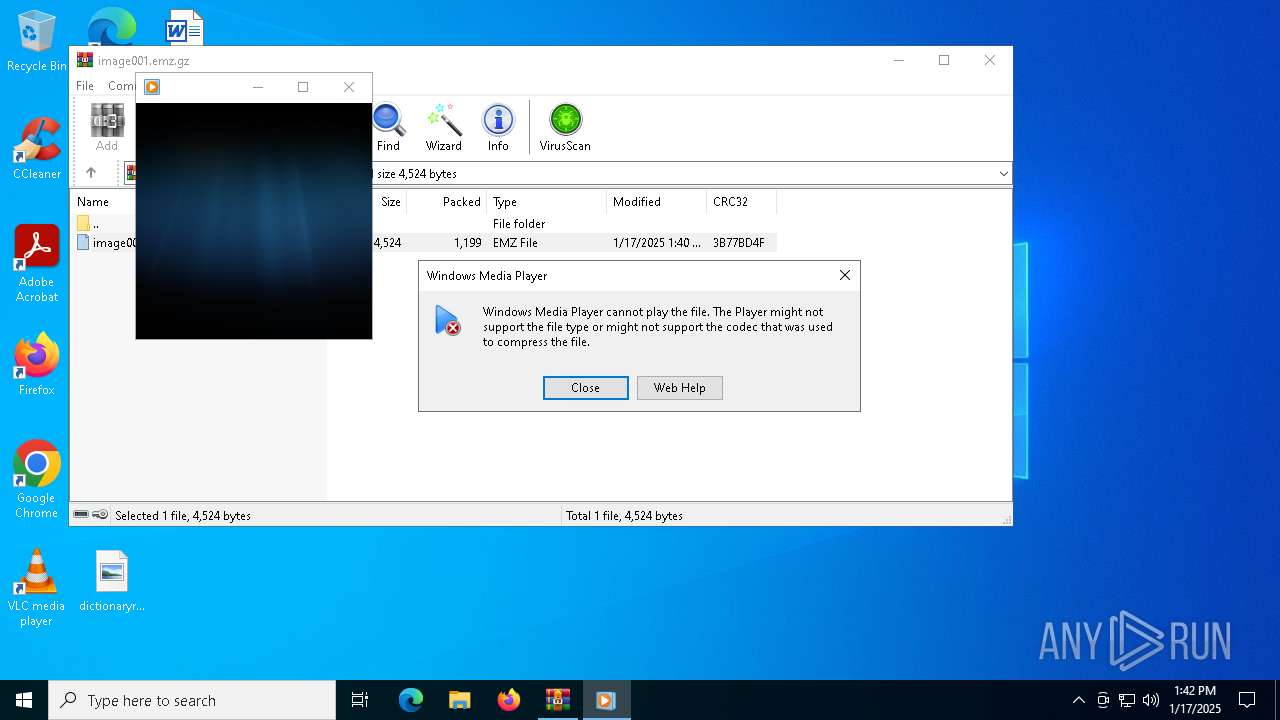1280x720 pixels.
Task: Minimize the Windows Media Player window
Action: pyautogui.click(x=258, y=87)
